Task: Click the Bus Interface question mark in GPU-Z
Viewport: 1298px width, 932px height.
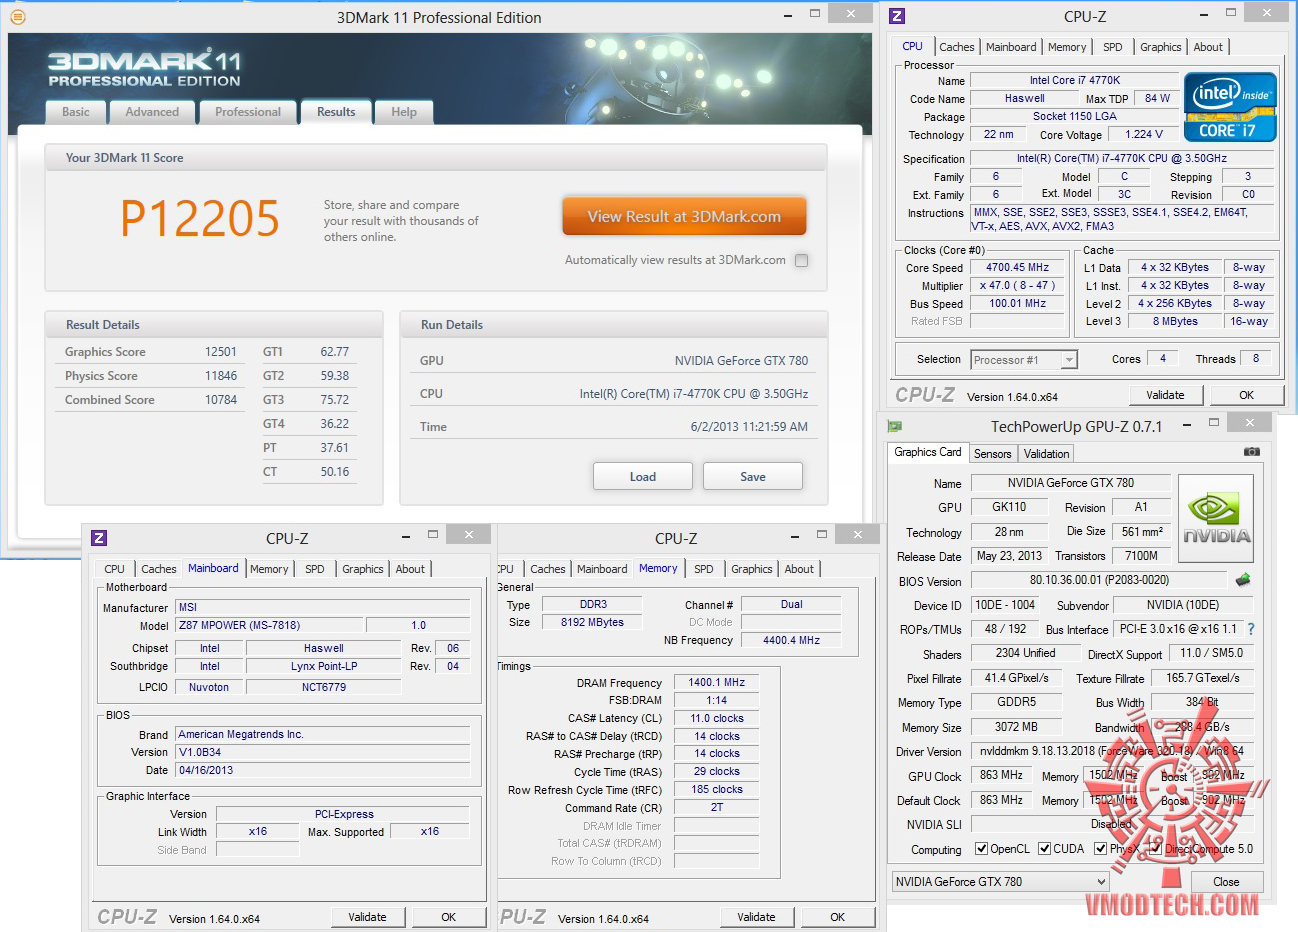Action: click(1251, 629)
